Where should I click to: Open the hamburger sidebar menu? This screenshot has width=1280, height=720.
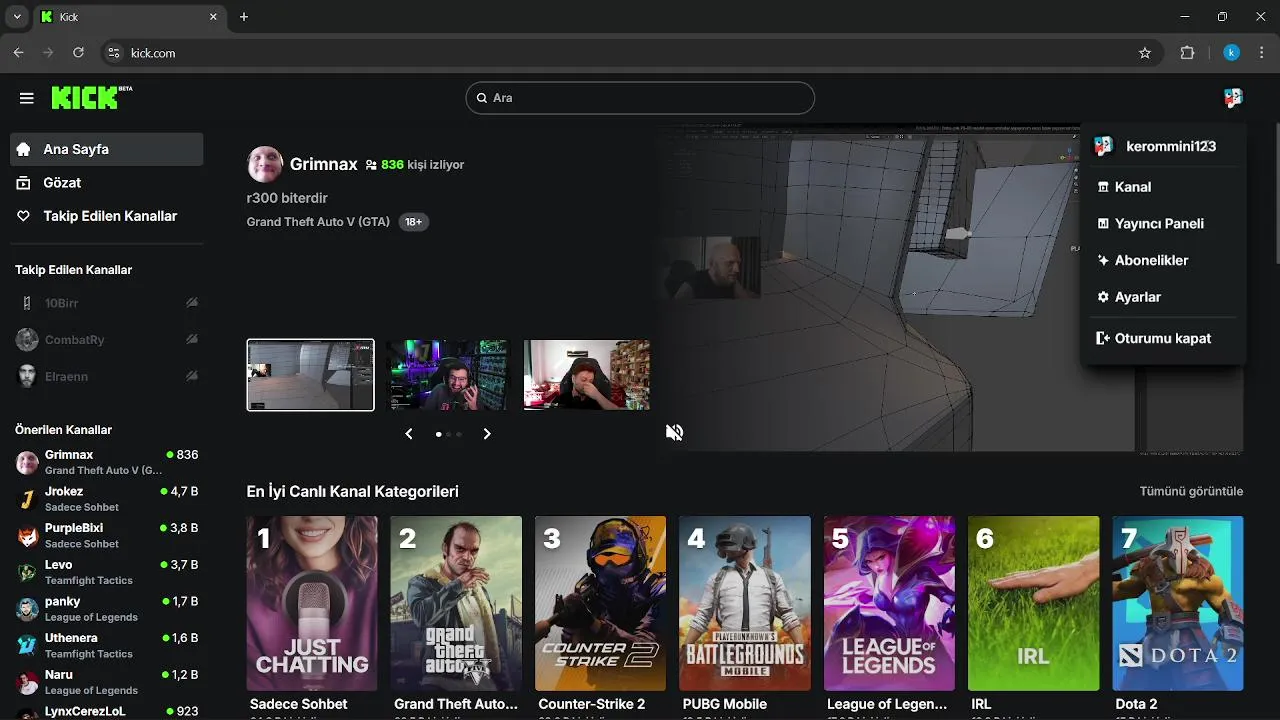[27, 98]
